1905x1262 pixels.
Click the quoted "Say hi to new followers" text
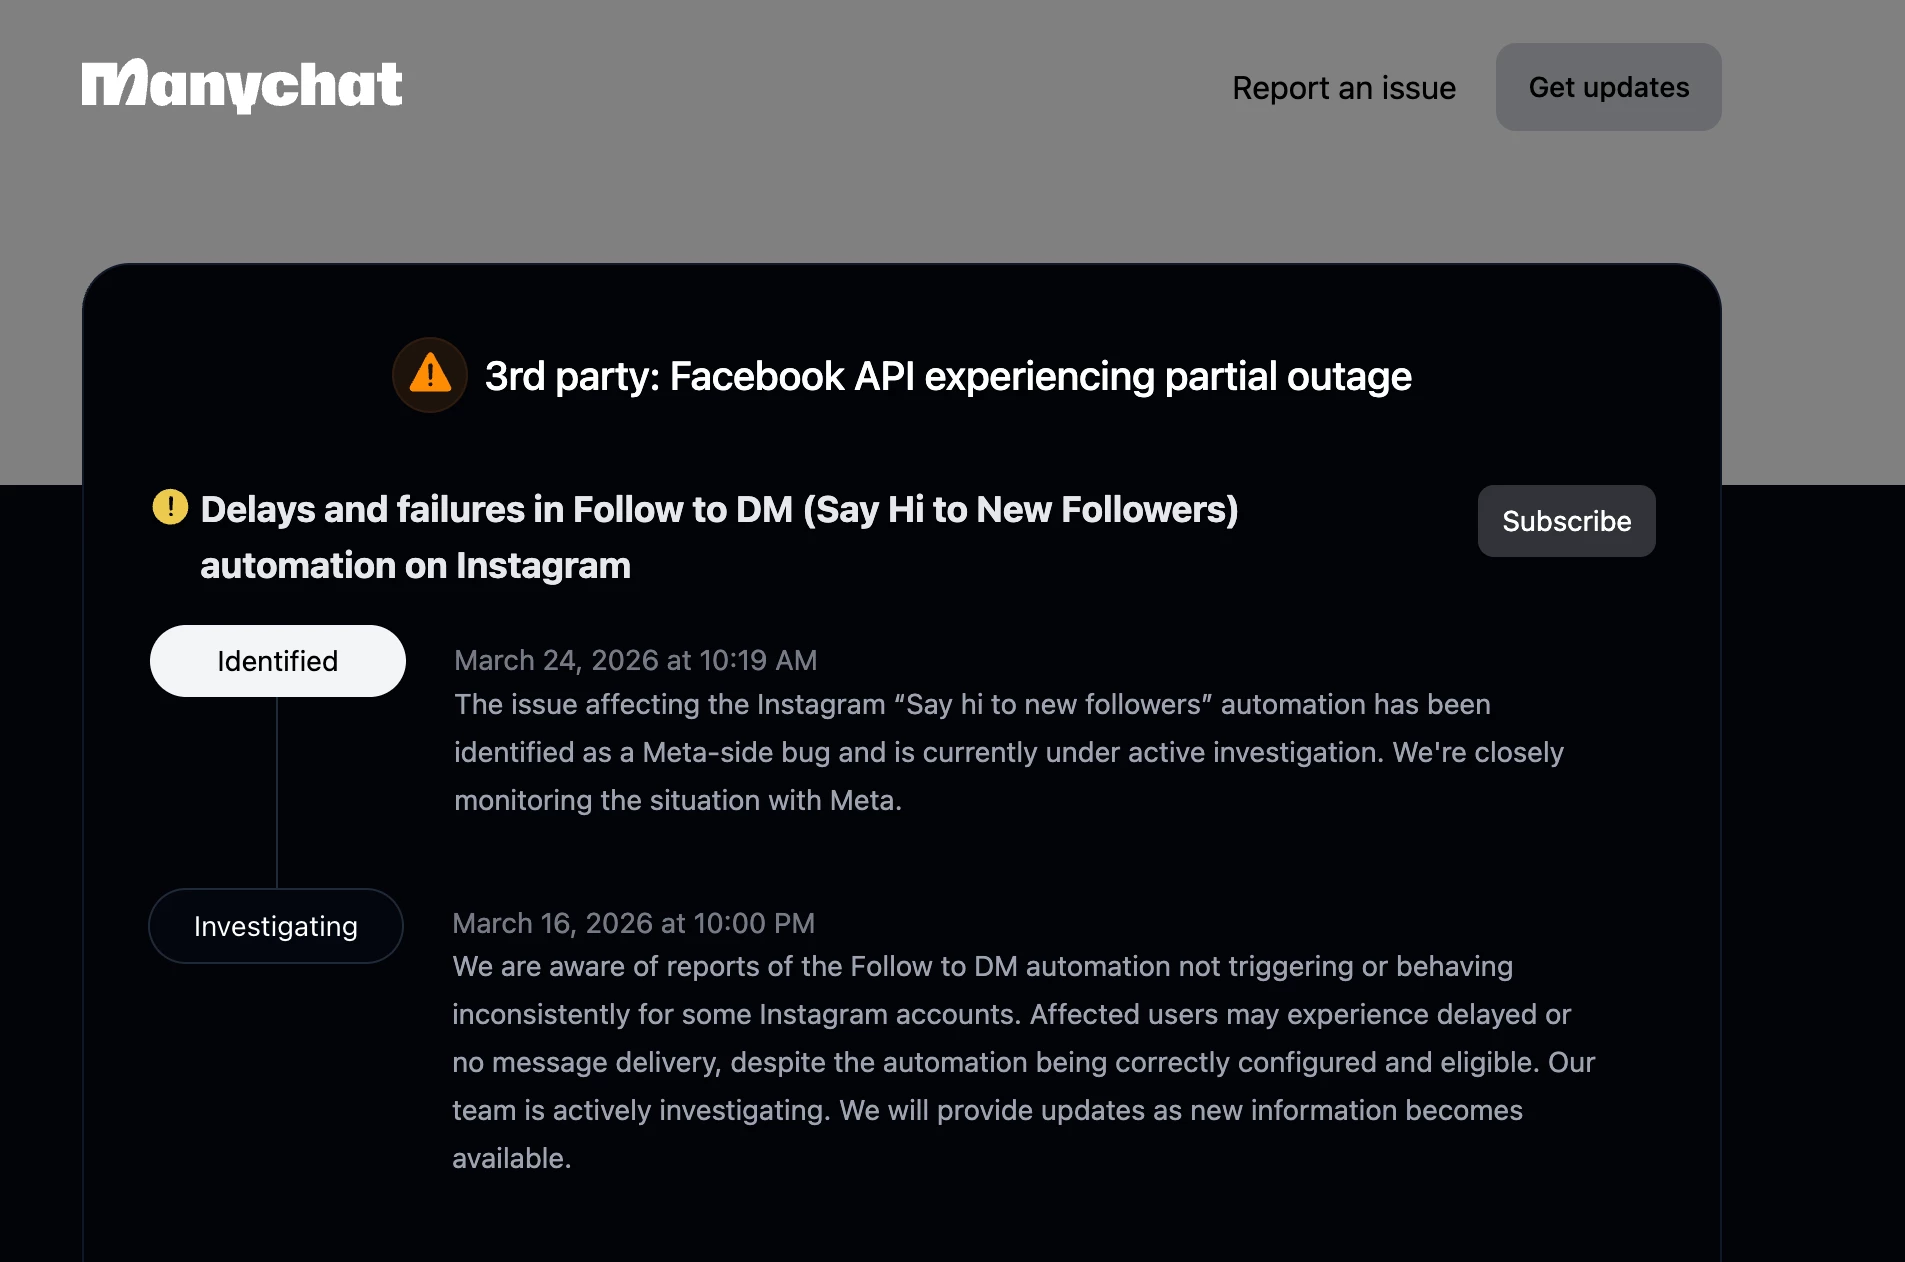click(x=1053, y=704)
